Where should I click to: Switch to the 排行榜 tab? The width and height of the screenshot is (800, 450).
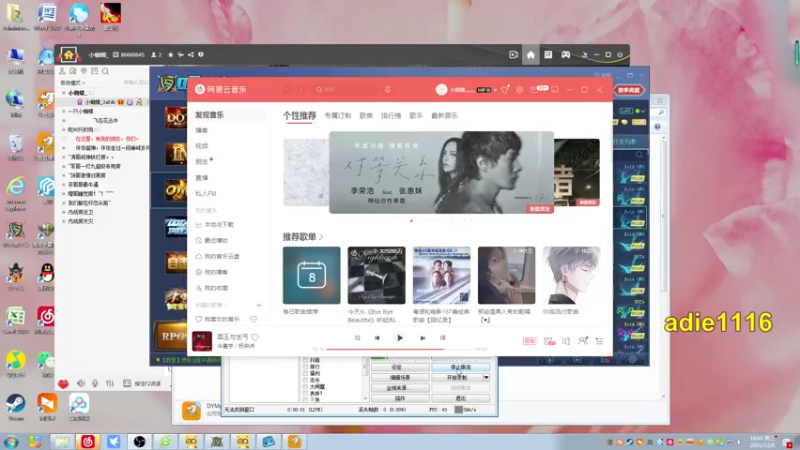(391, 116)
